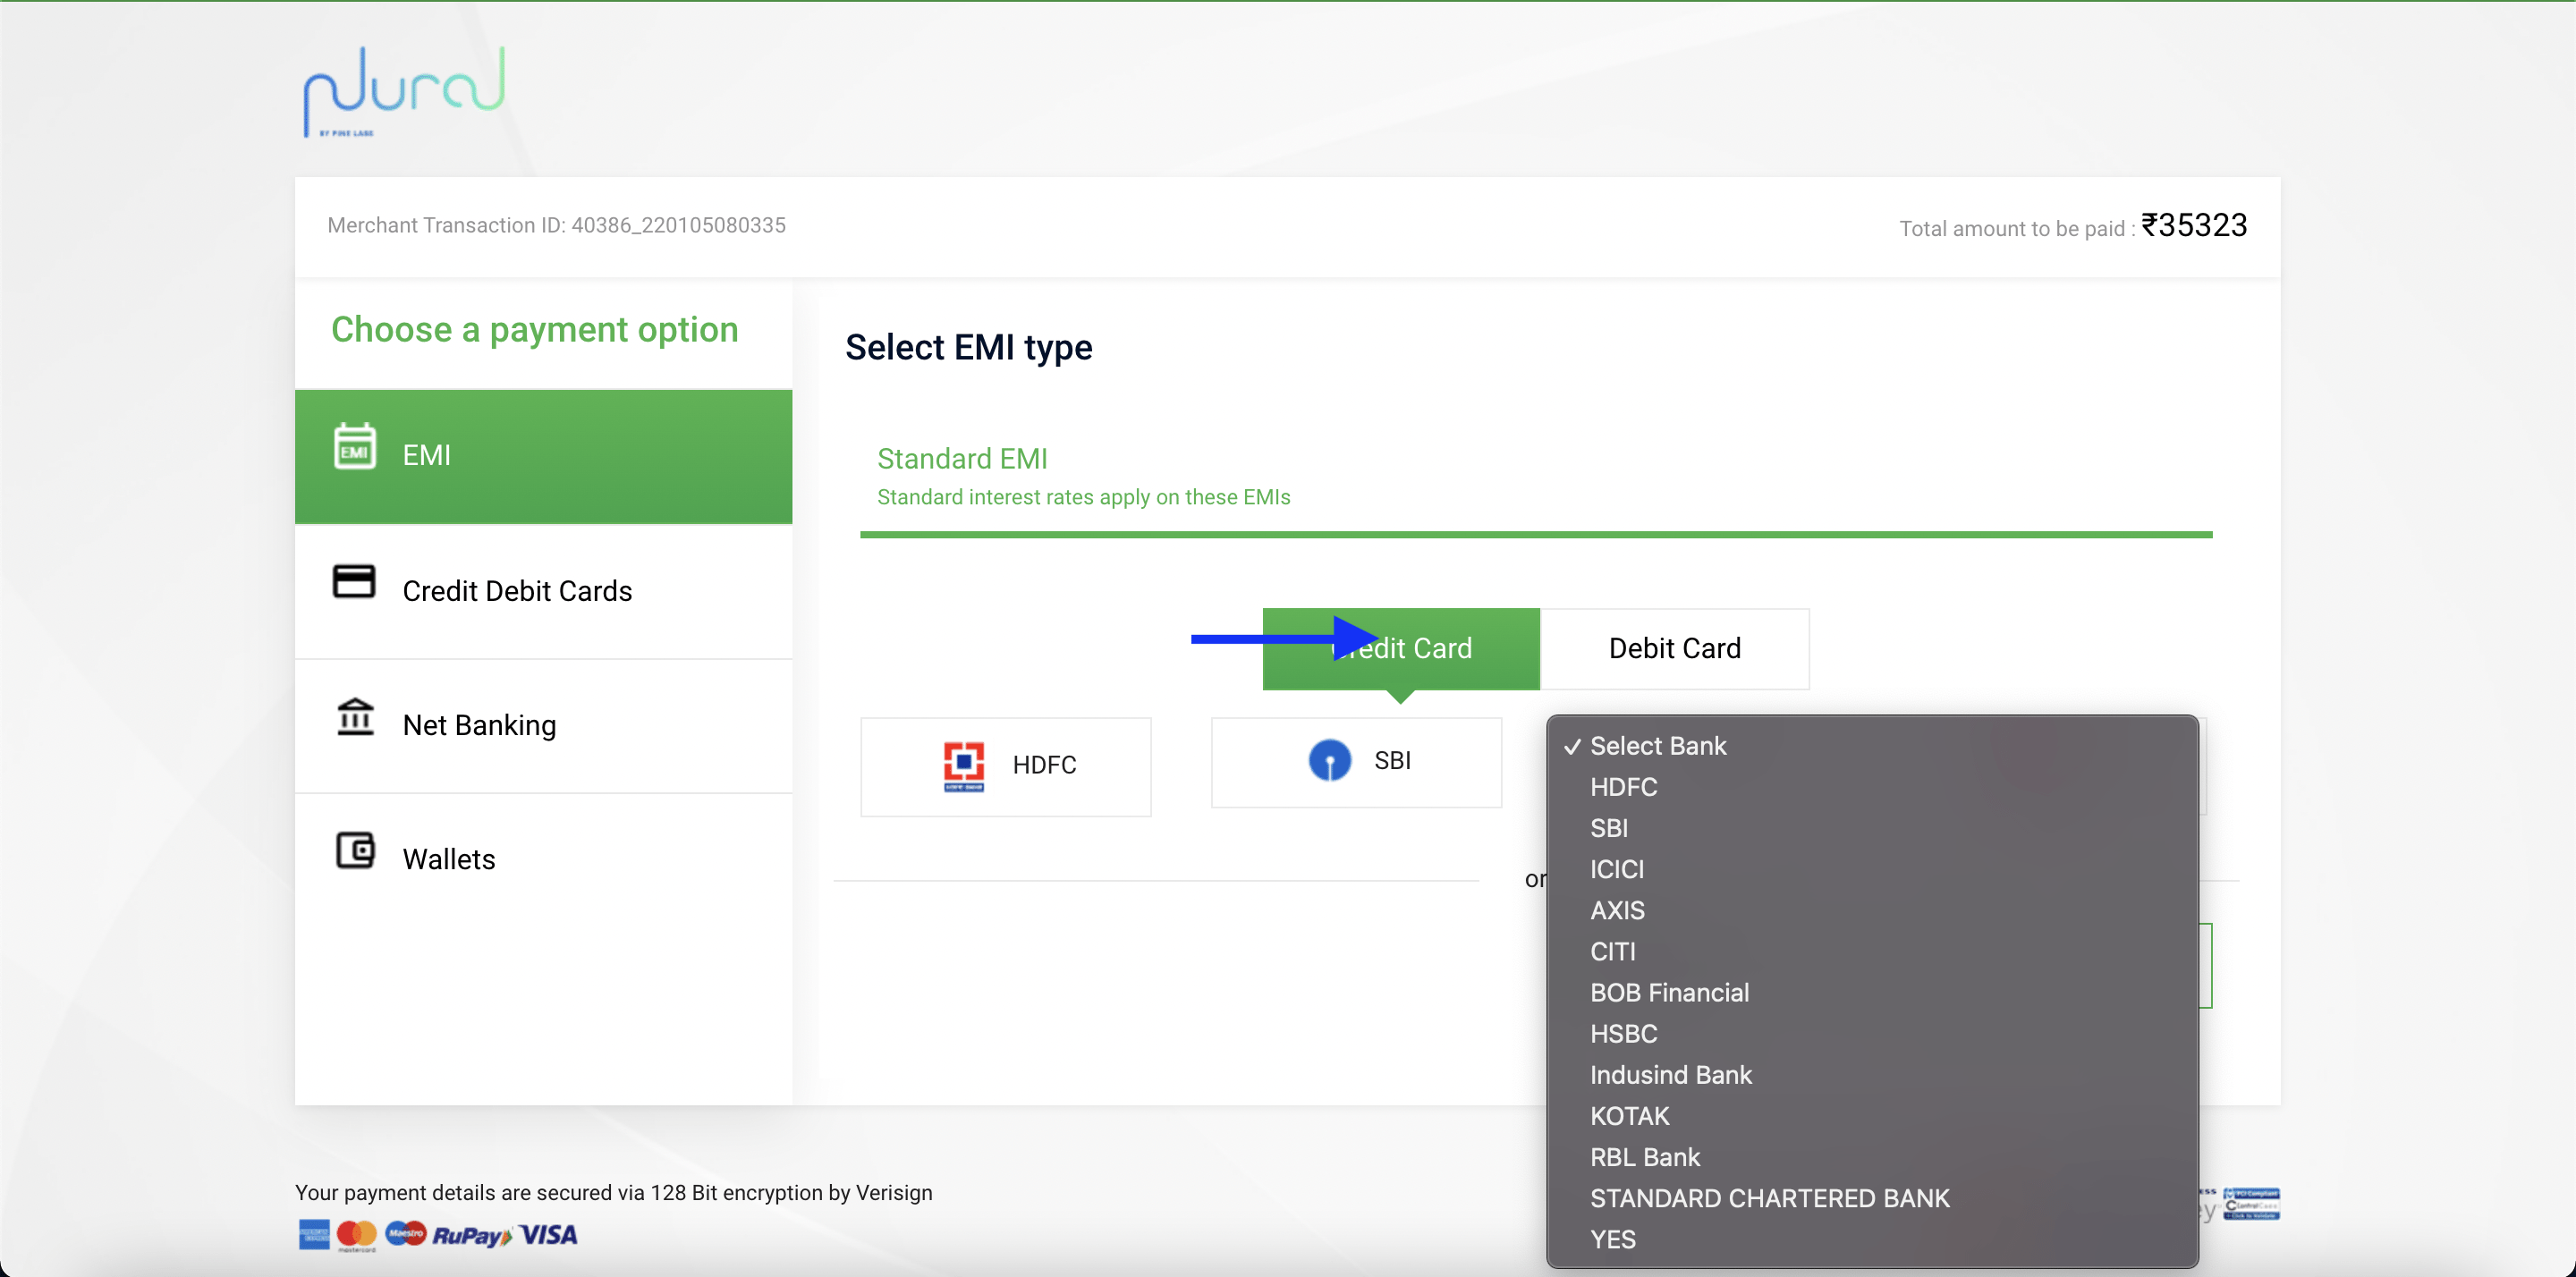Click the Plural logo at top
2576x1277 pixels.
[x=404, y=90]
